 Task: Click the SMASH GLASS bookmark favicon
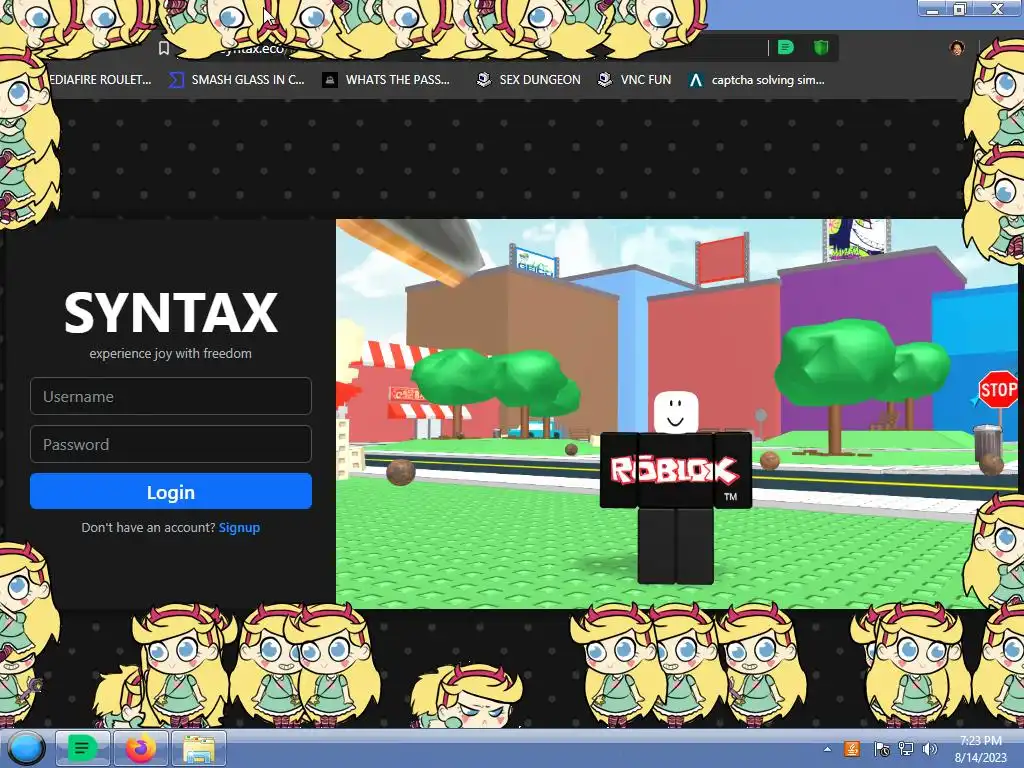click(176, 80)
